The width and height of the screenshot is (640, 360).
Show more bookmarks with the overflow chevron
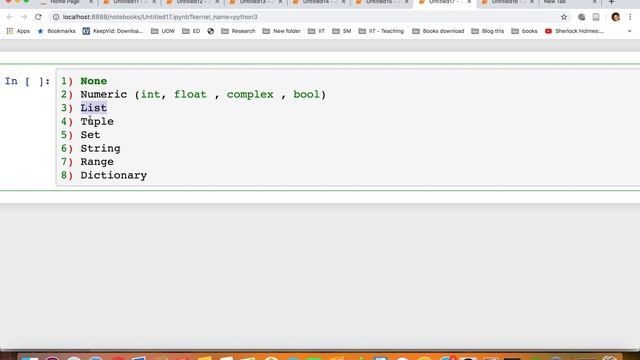pyautogui.click(x=629, y=31)
